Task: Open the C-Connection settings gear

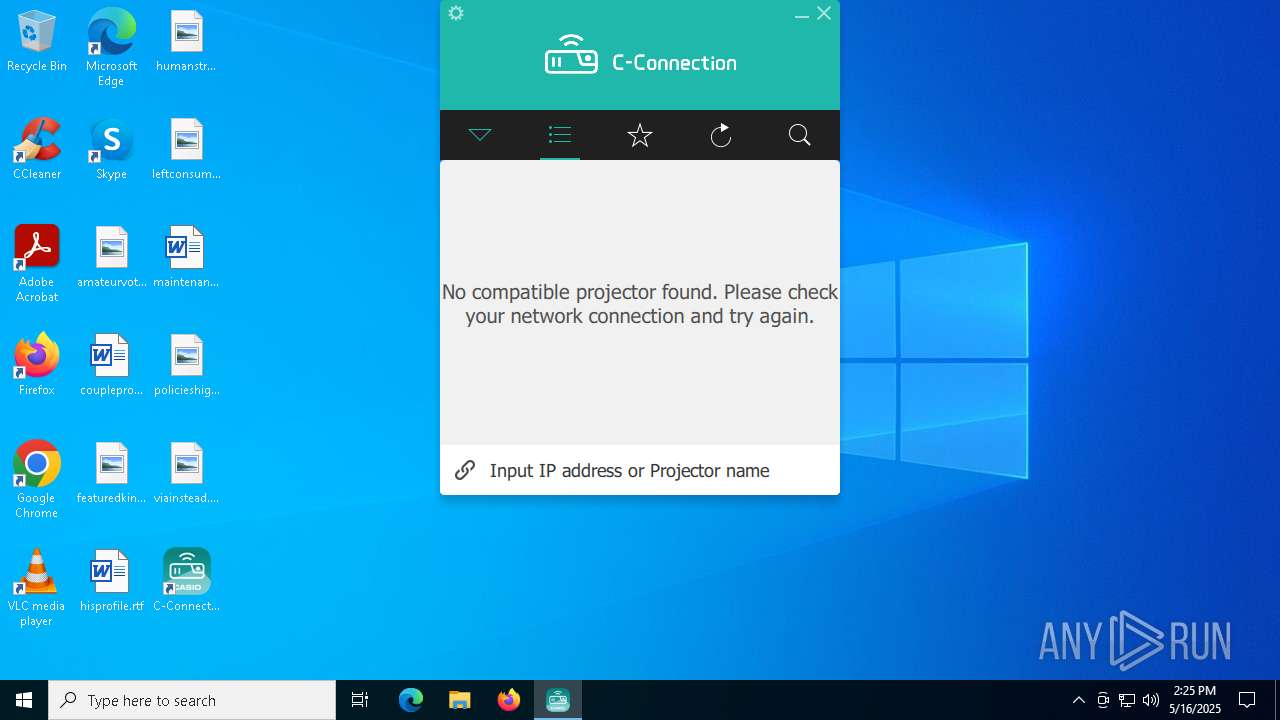Action: (x=456, y=13)
